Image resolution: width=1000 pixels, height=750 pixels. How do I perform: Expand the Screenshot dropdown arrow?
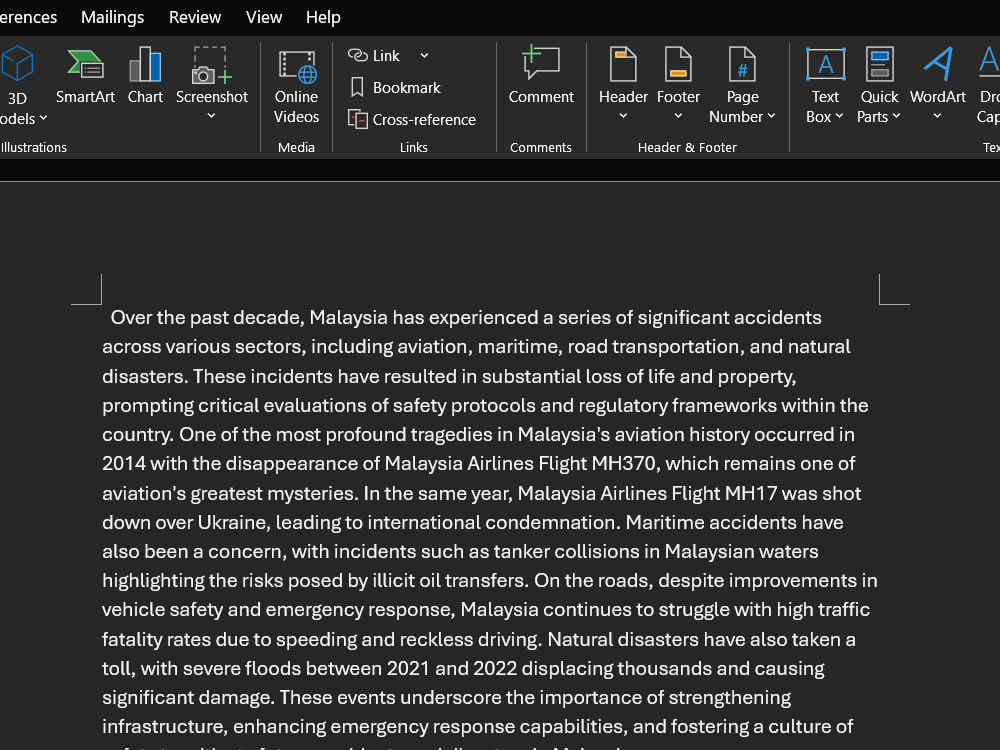[x=211, y=116]
